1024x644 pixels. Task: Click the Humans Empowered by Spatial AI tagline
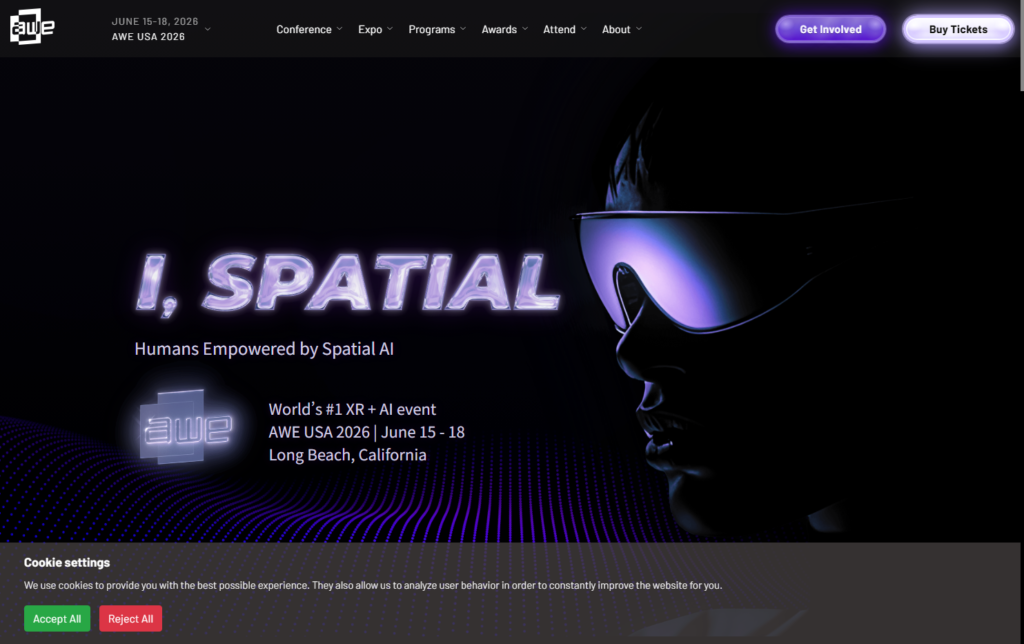point(271,349)
